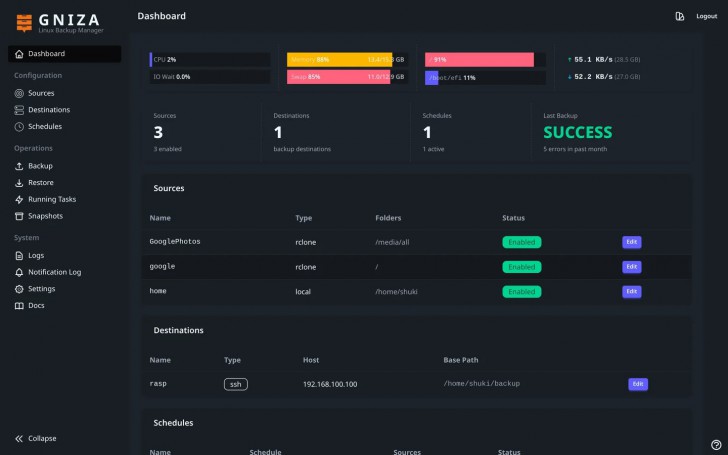Image resolution: width=728 pixels, height=455 pixels.
Task: Open the Backup operations page
Action: [x=65, y=166]
